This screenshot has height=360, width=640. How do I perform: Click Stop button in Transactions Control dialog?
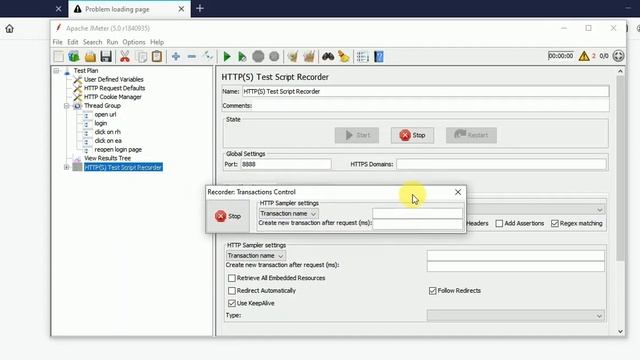(x=228, y=216)
